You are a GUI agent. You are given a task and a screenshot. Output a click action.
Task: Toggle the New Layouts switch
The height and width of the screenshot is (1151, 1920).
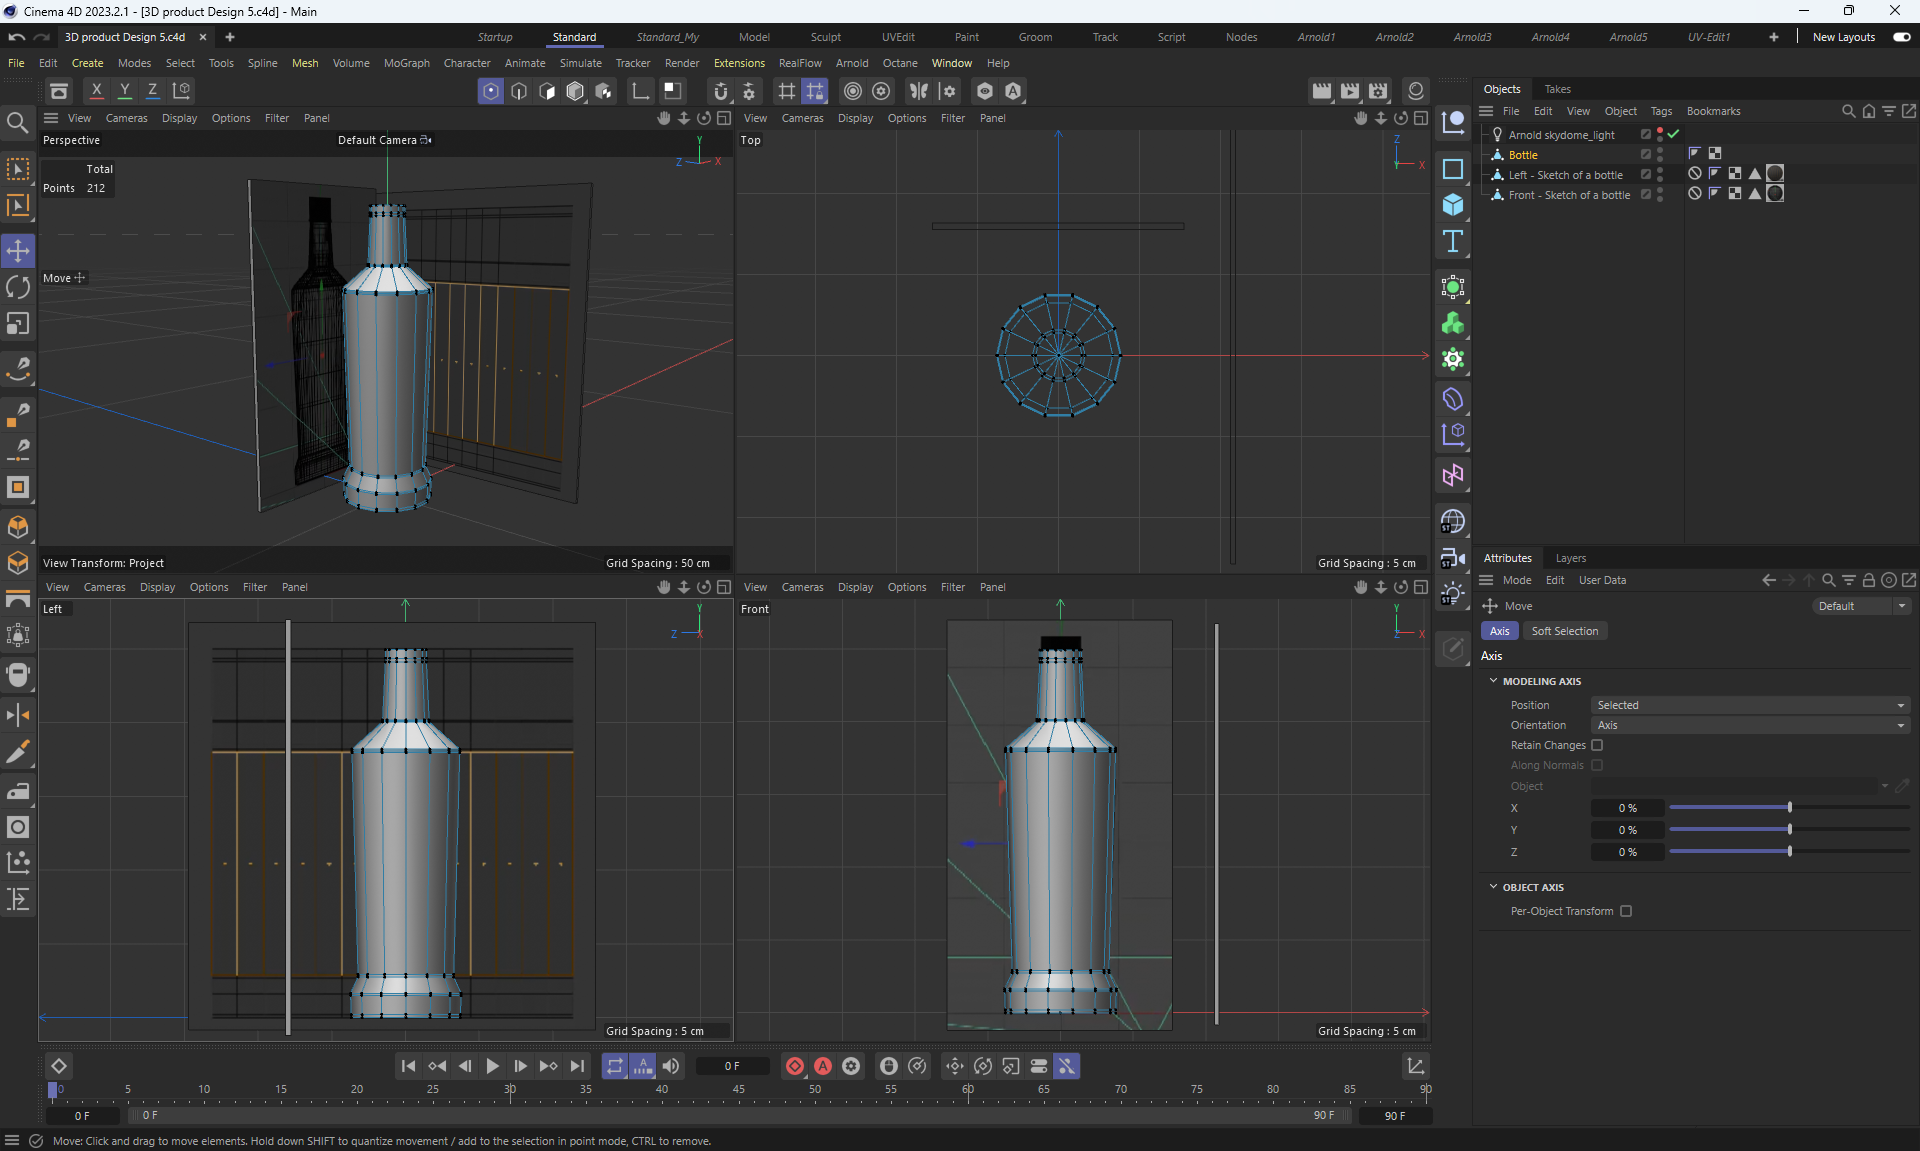click(1901, 37)
